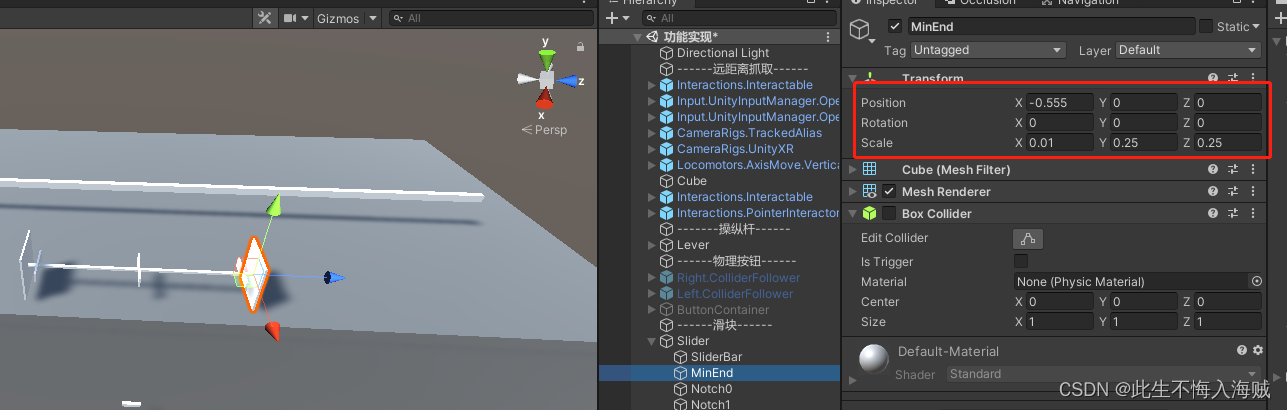Expand Interactions.PointerInteractor arrow

coord(652,213)
